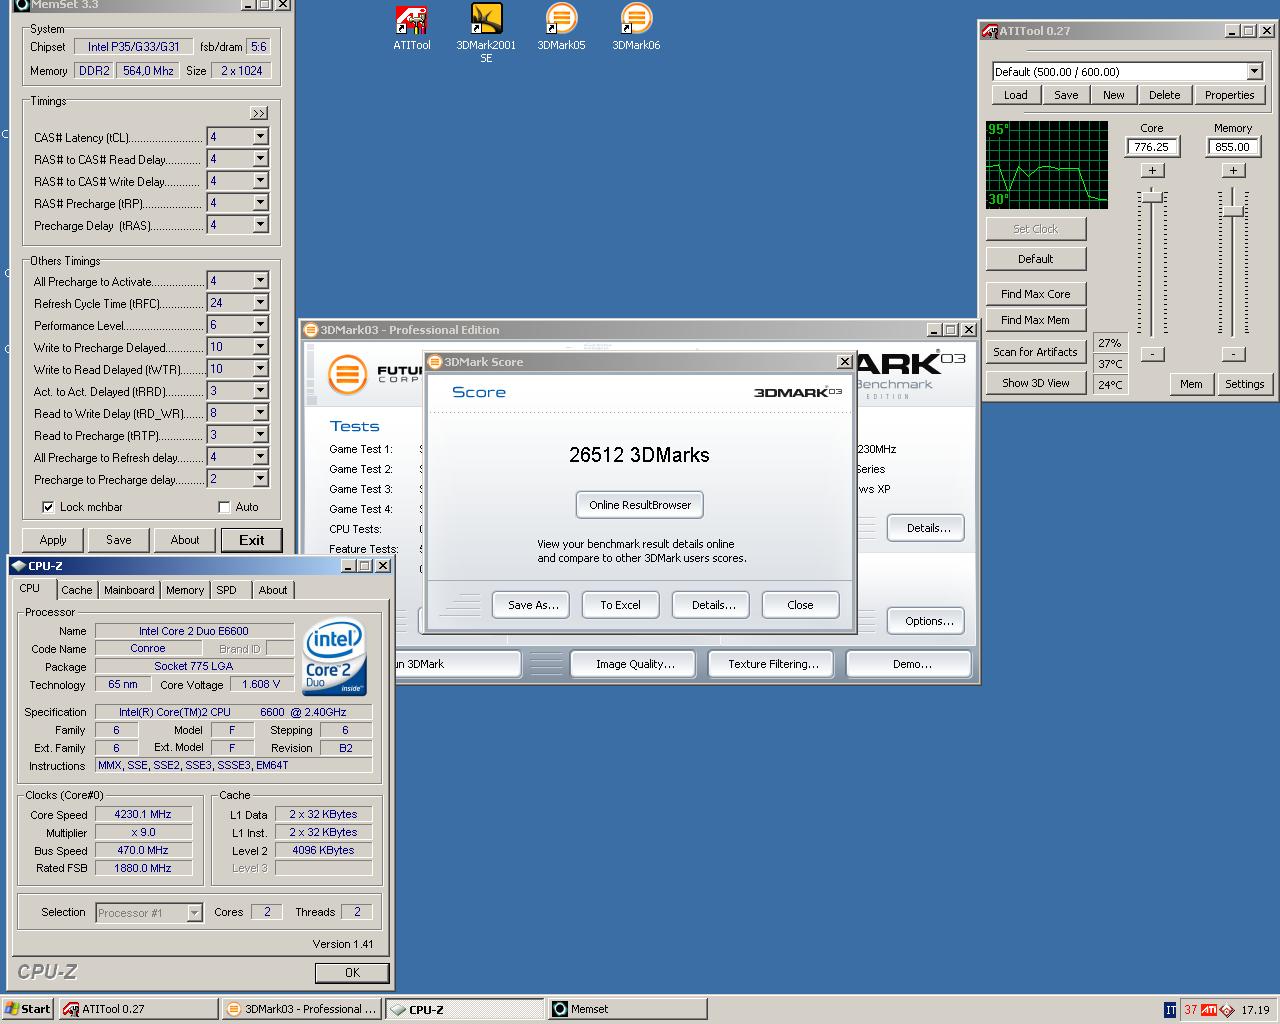Click the Start button on the taskbar
Viewport: 1280px width, 1024px height.
(28, 1009)
